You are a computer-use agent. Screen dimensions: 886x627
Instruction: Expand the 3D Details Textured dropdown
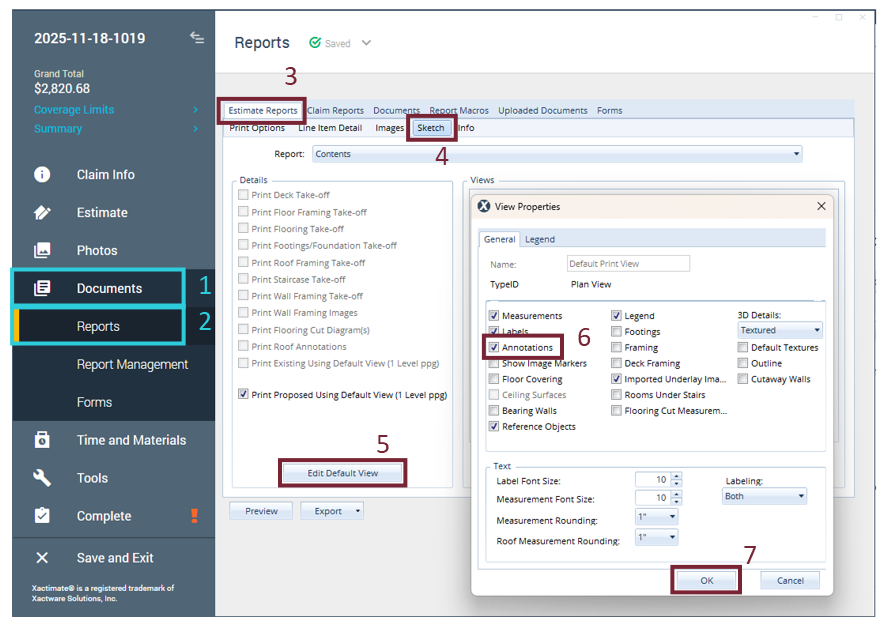pos(780,330)
